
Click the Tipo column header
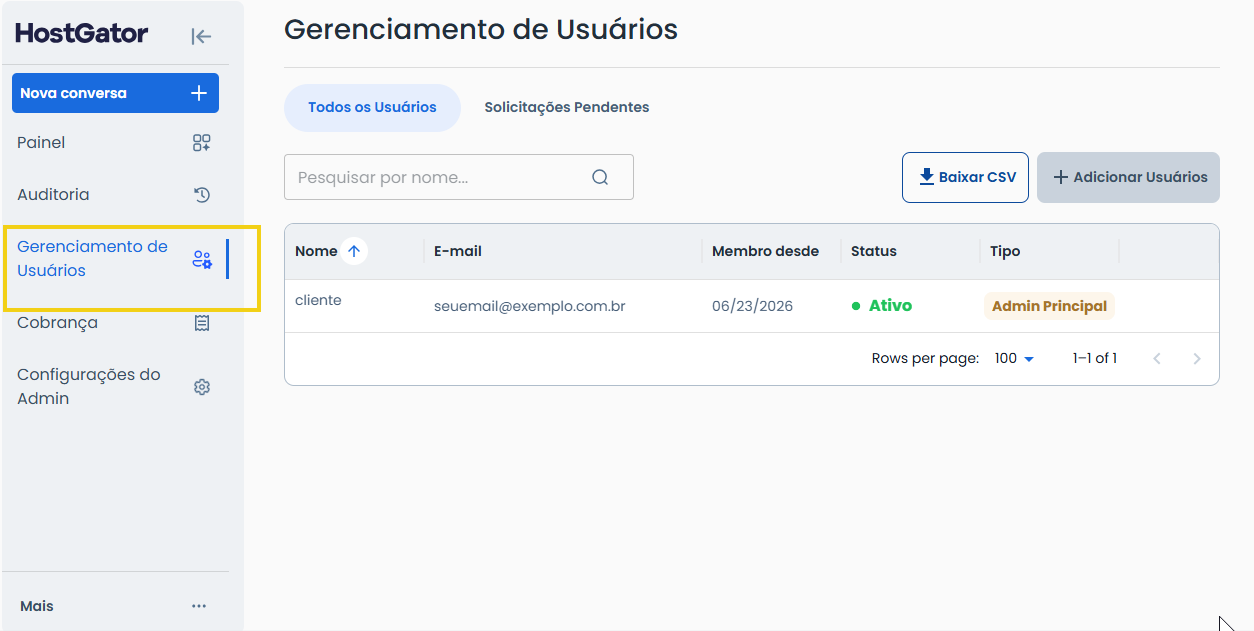coord(1005,251)
